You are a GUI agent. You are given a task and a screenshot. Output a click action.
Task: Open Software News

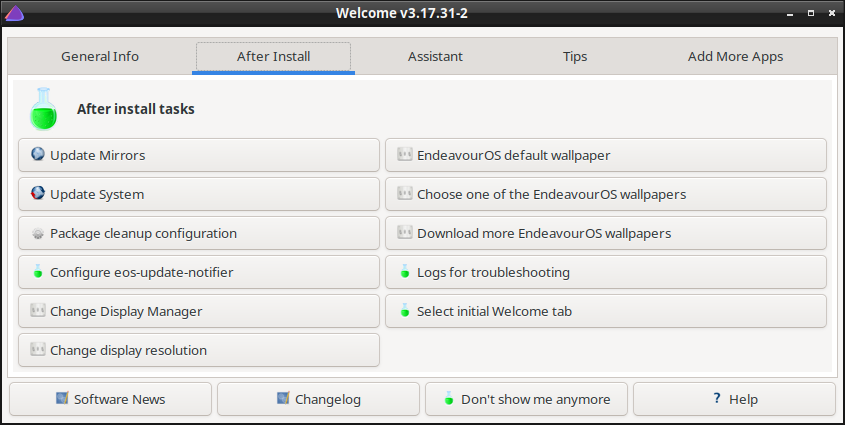[x=110, y=399]
